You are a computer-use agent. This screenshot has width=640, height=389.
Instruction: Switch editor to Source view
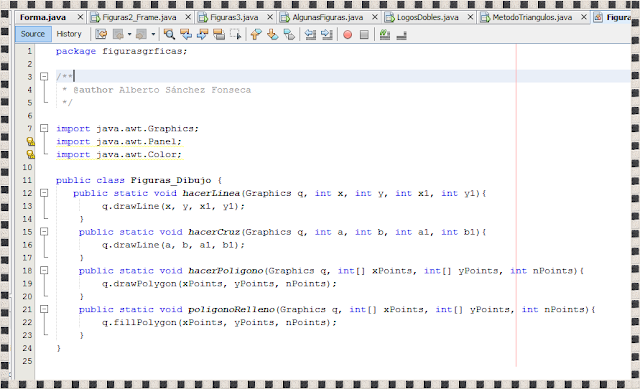click(33, 34)
